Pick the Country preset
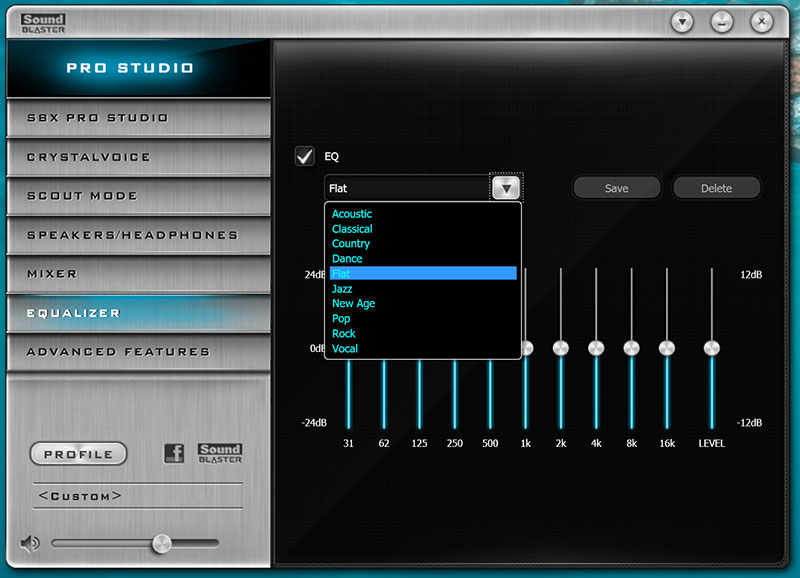The width and height of the screenshot is (800, 578). tap(423, 243)
